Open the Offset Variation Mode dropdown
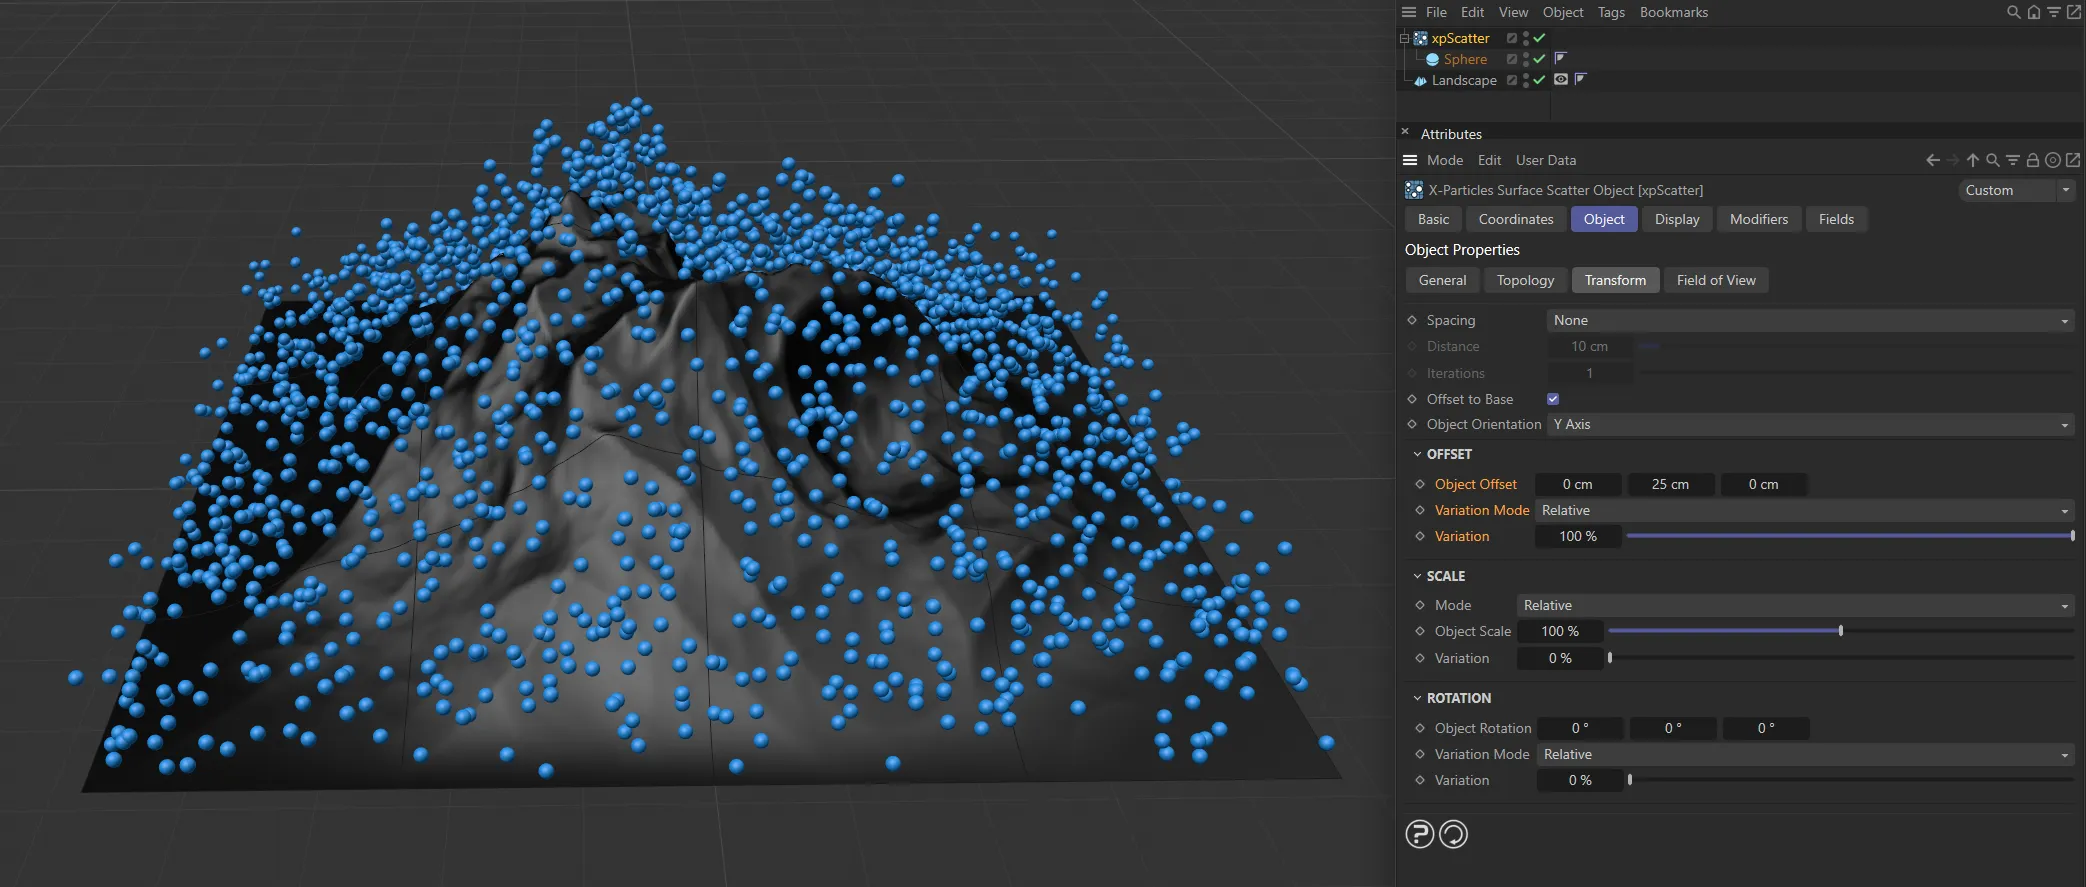Image resolution: width=2086 pixels, height=887 pixels. 1804,510
